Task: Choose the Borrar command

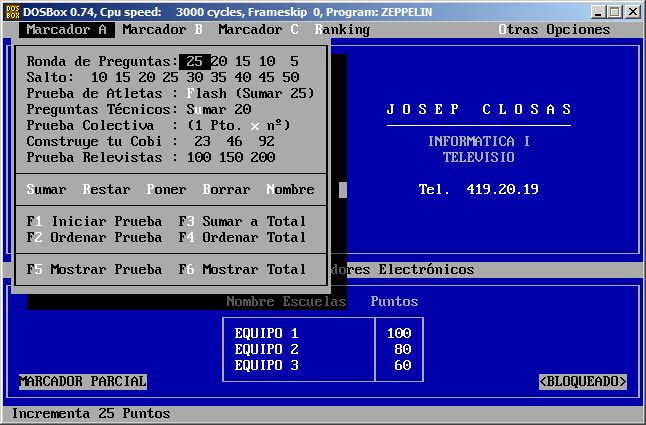Action: pyautogui.click(x=226, y=189)
